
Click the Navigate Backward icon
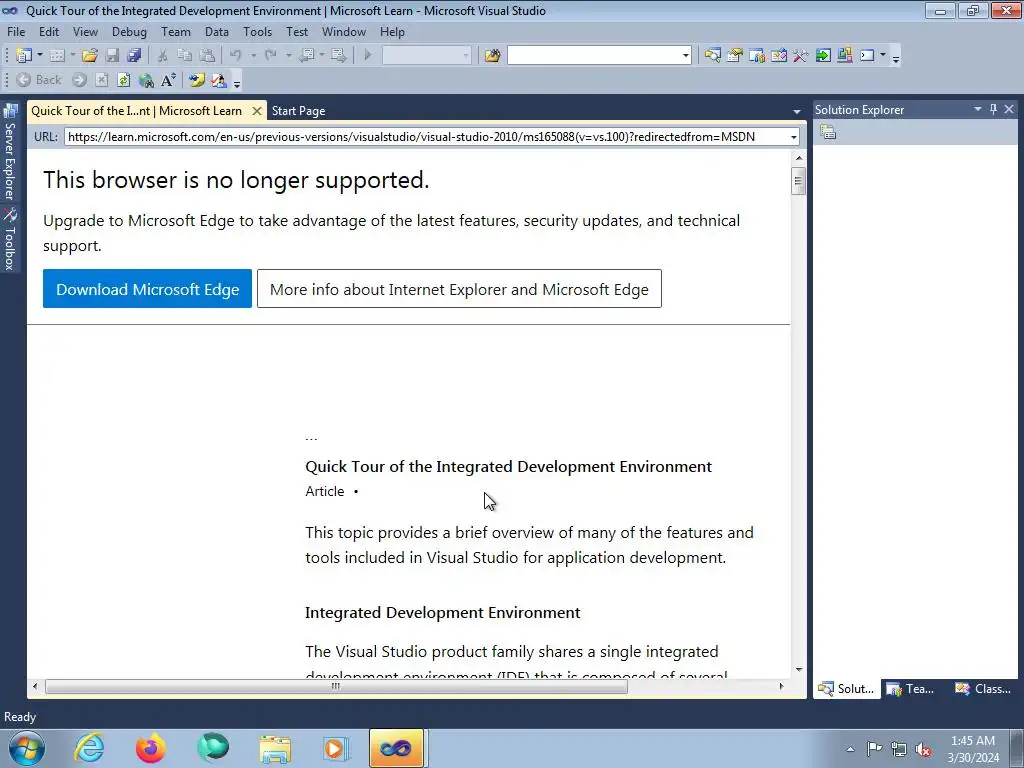(306, 56)
